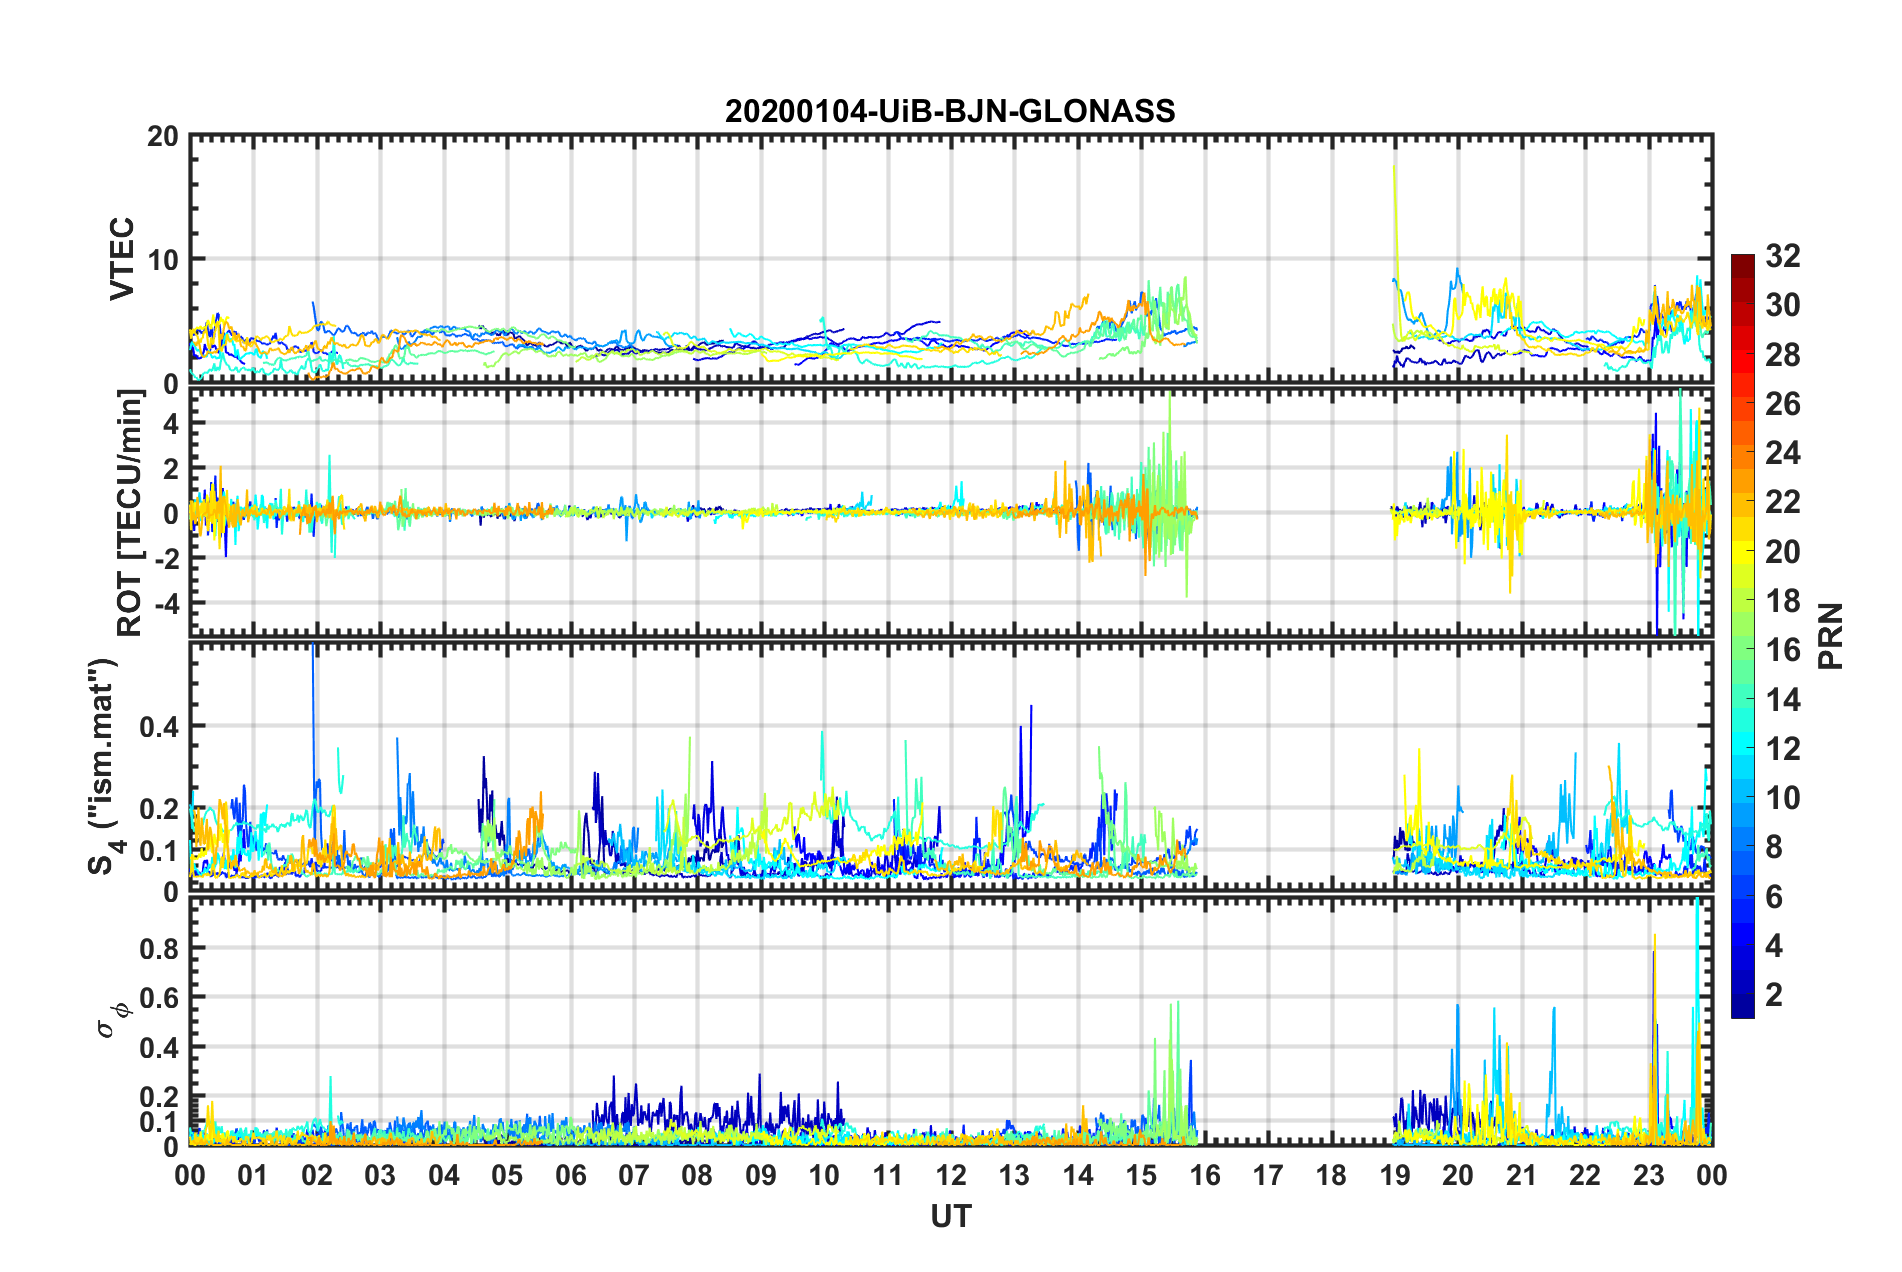Viewport: 1902px width, 1272px height.
Task: Select the UT axis tick label 23
Action: (x=1649, y=1174)
